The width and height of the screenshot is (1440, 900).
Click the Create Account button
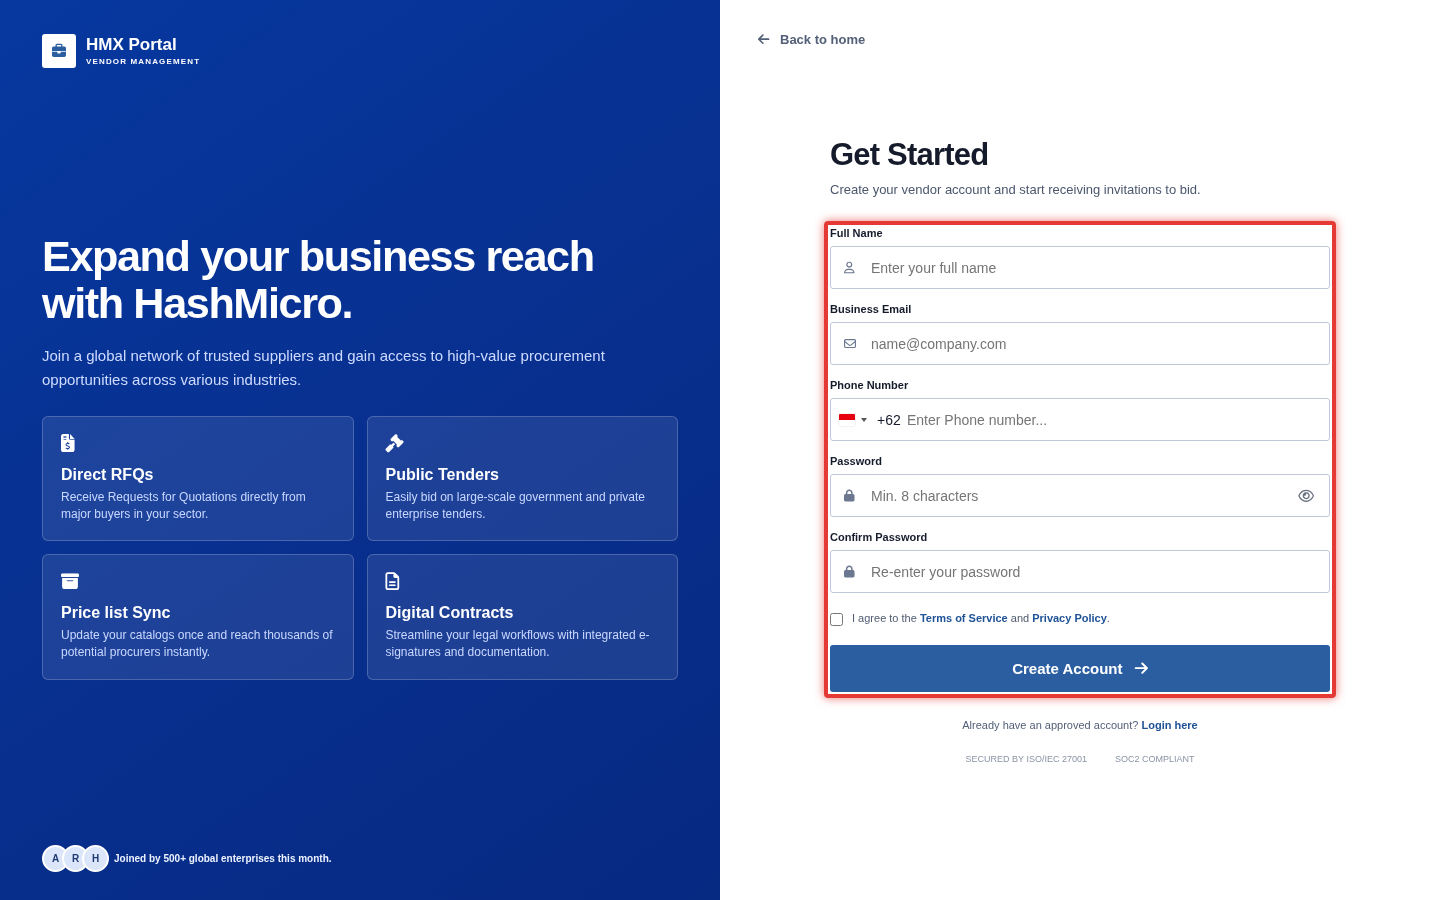click(x=1080, y=669)
